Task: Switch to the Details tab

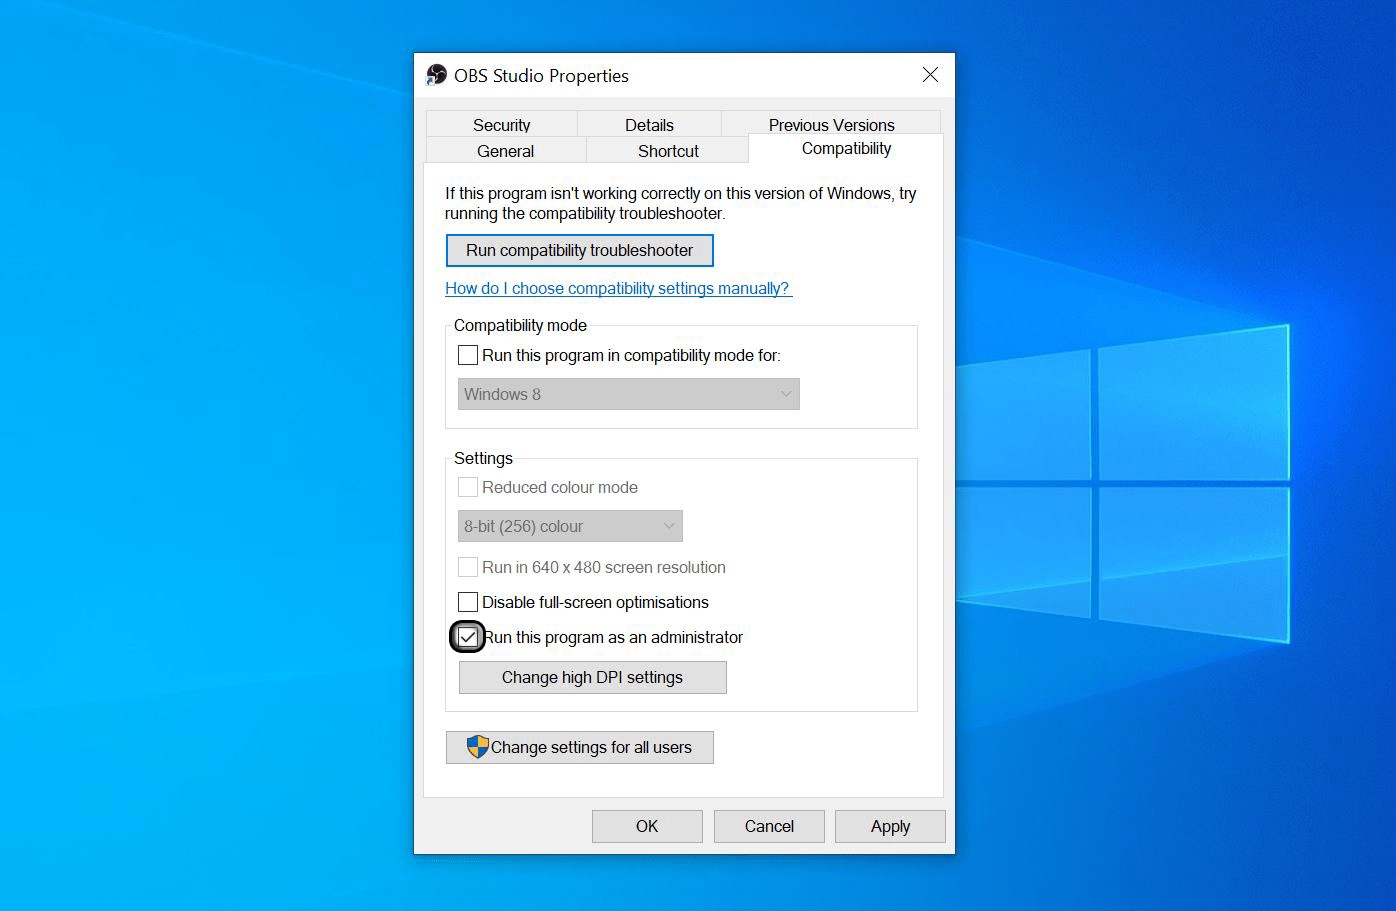Action: [x=649, y=124]
